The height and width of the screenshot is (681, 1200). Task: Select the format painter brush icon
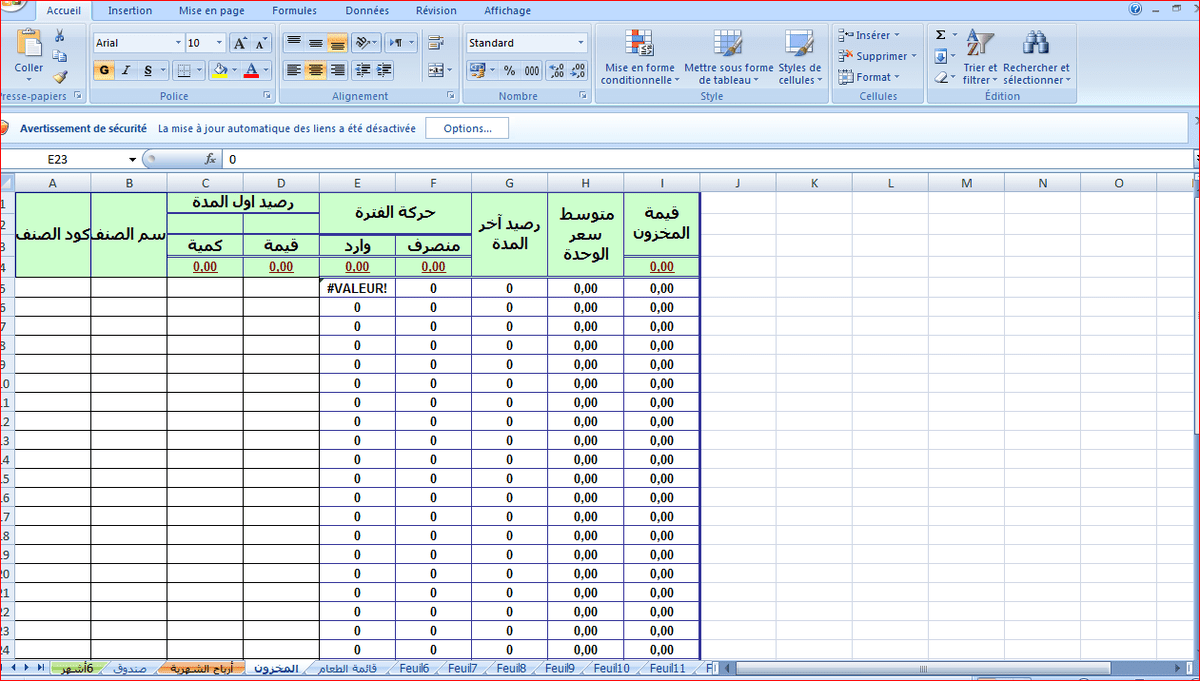tap(60, 76)
